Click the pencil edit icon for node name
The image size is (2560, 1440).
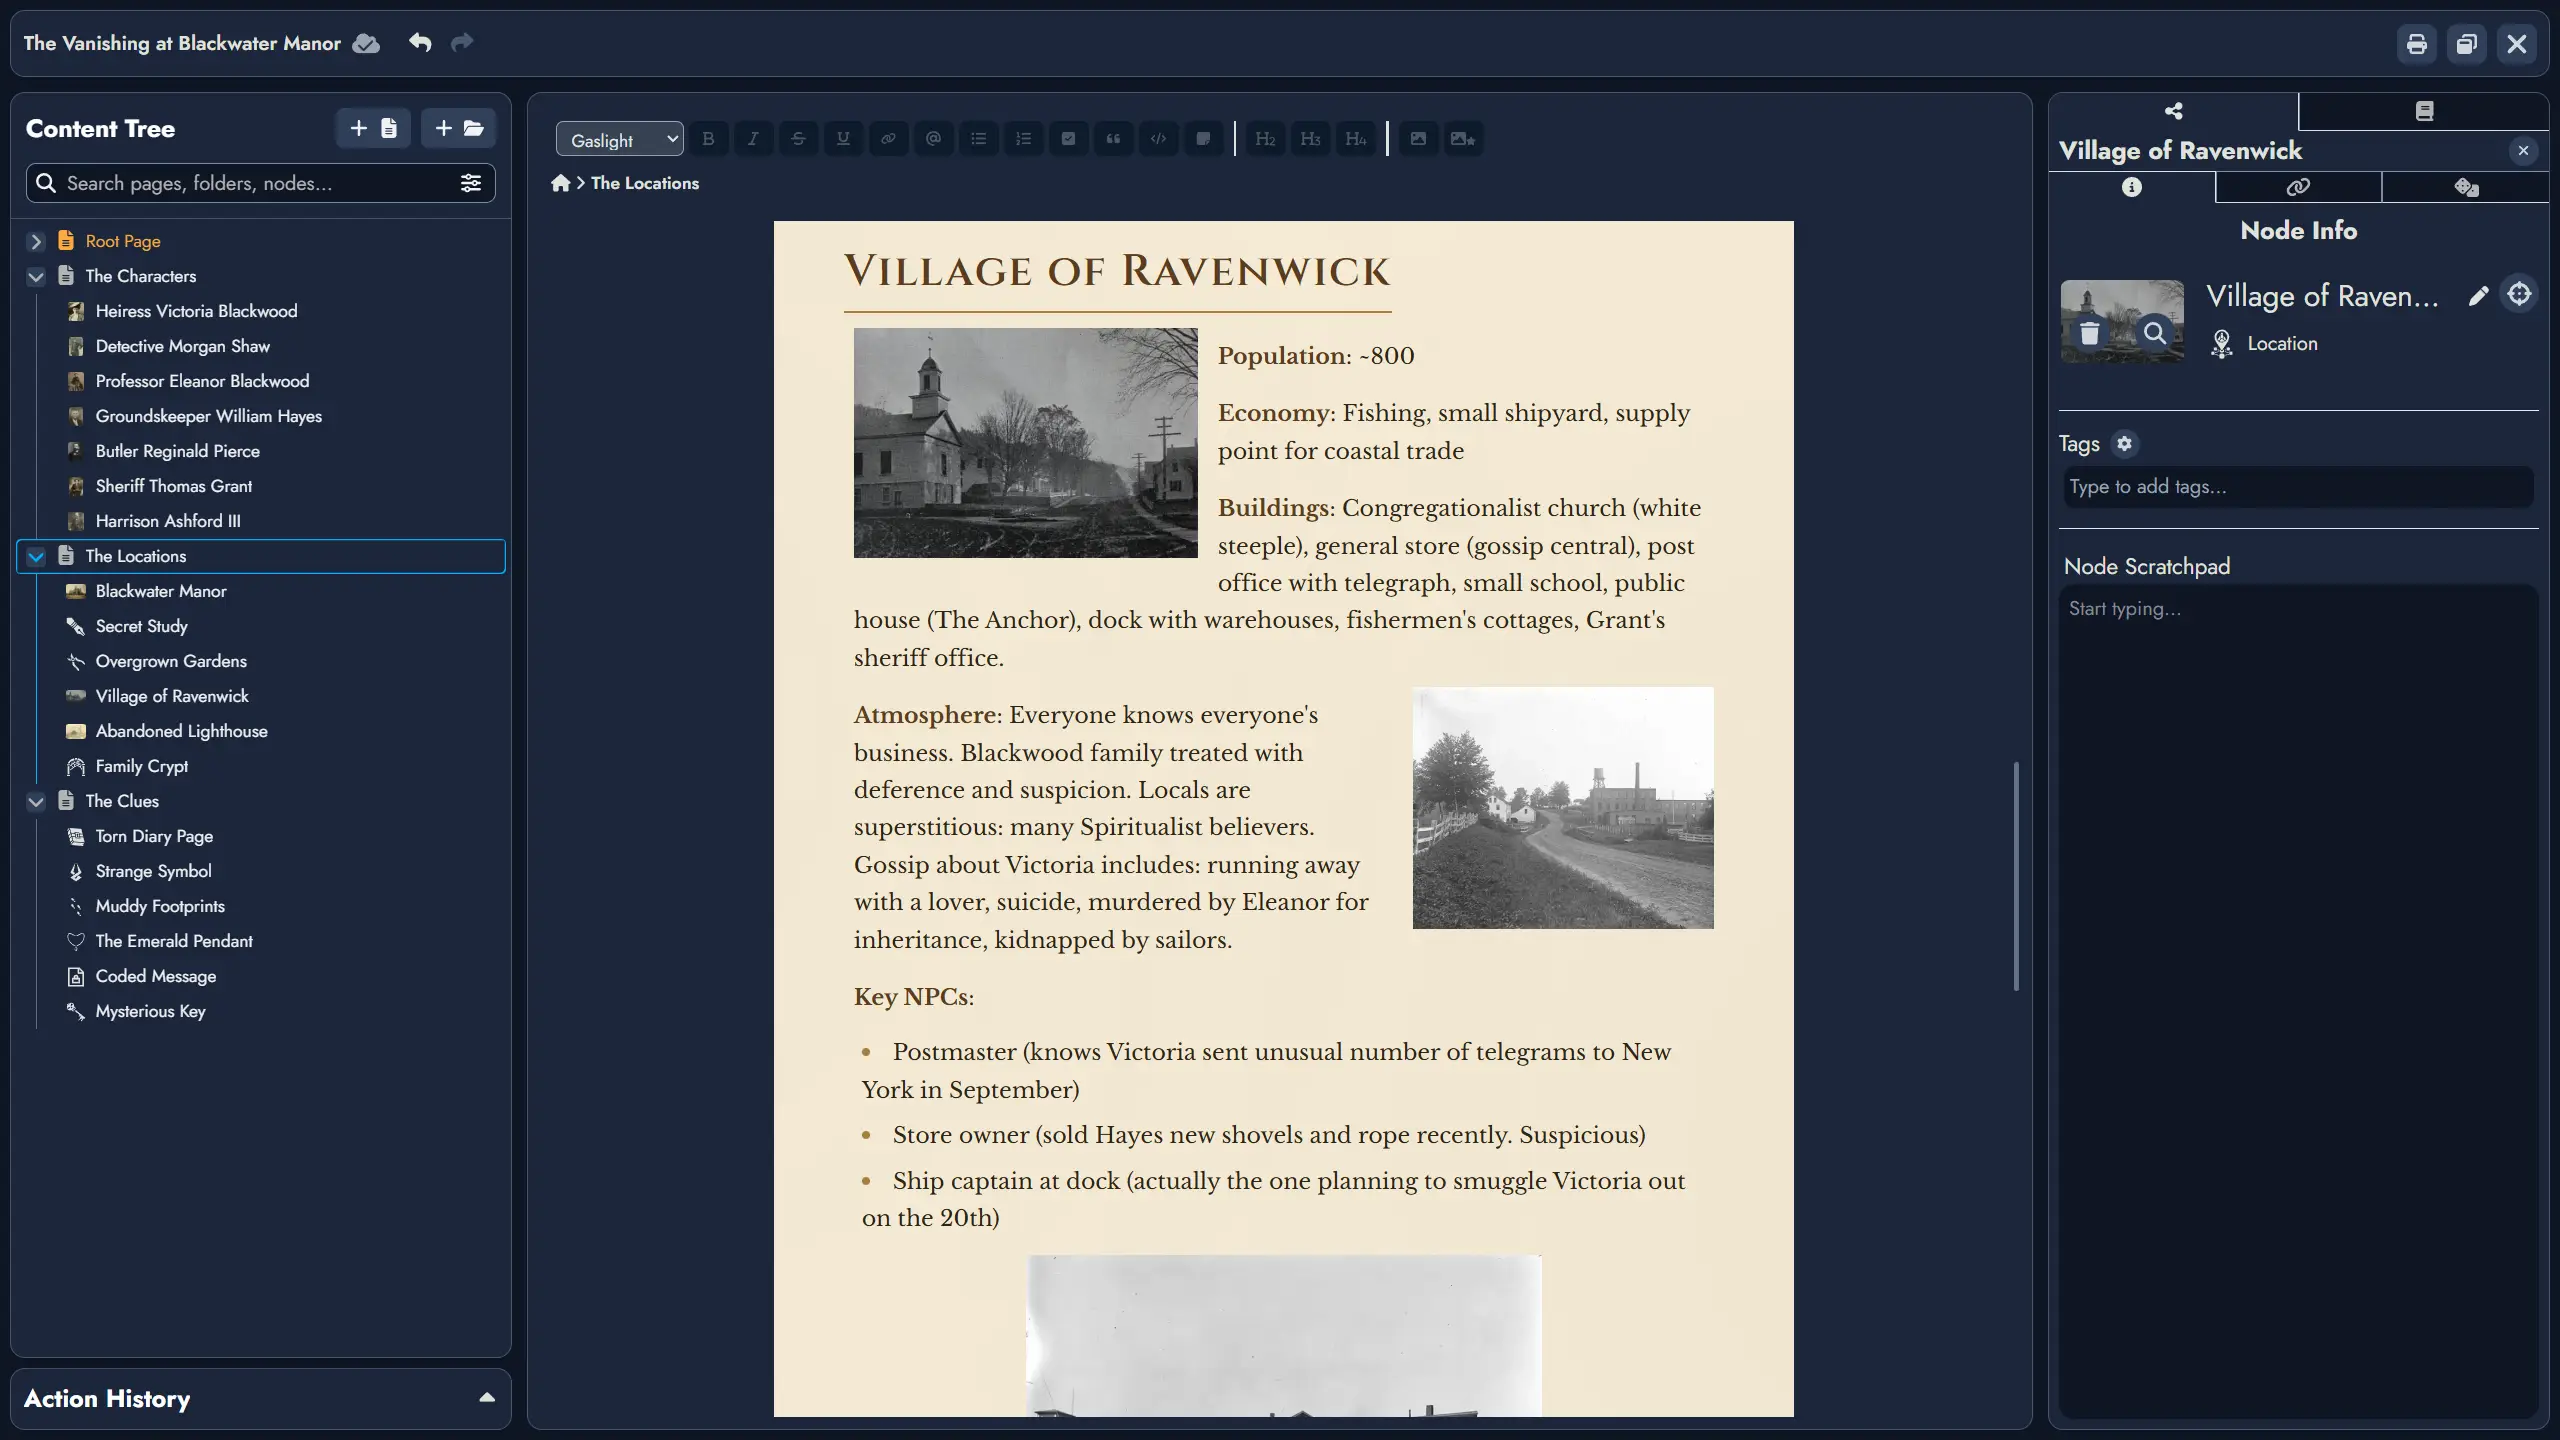2478,296
